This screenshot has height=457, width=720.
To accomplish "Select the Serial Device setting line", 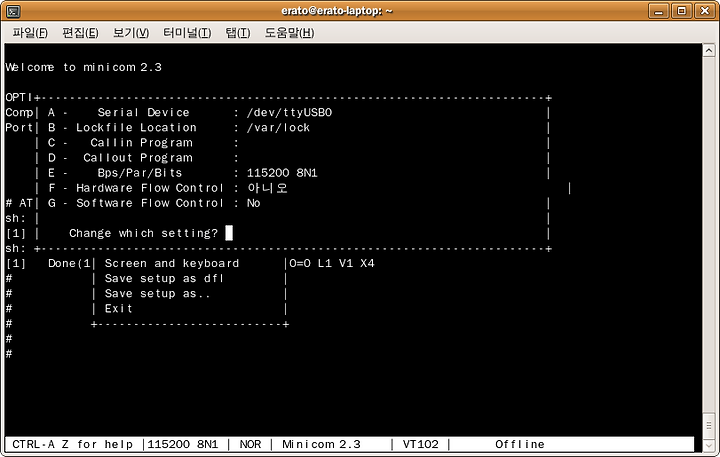I will coord(190,113).
